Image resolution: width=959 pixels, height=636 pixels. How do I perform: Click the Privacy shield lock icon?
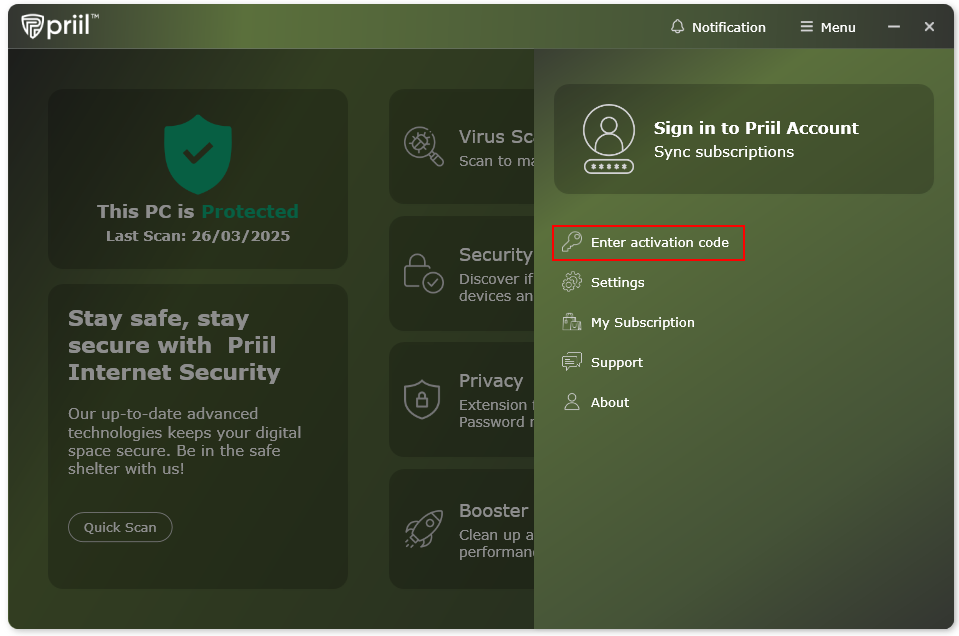[x=421, y=399]
